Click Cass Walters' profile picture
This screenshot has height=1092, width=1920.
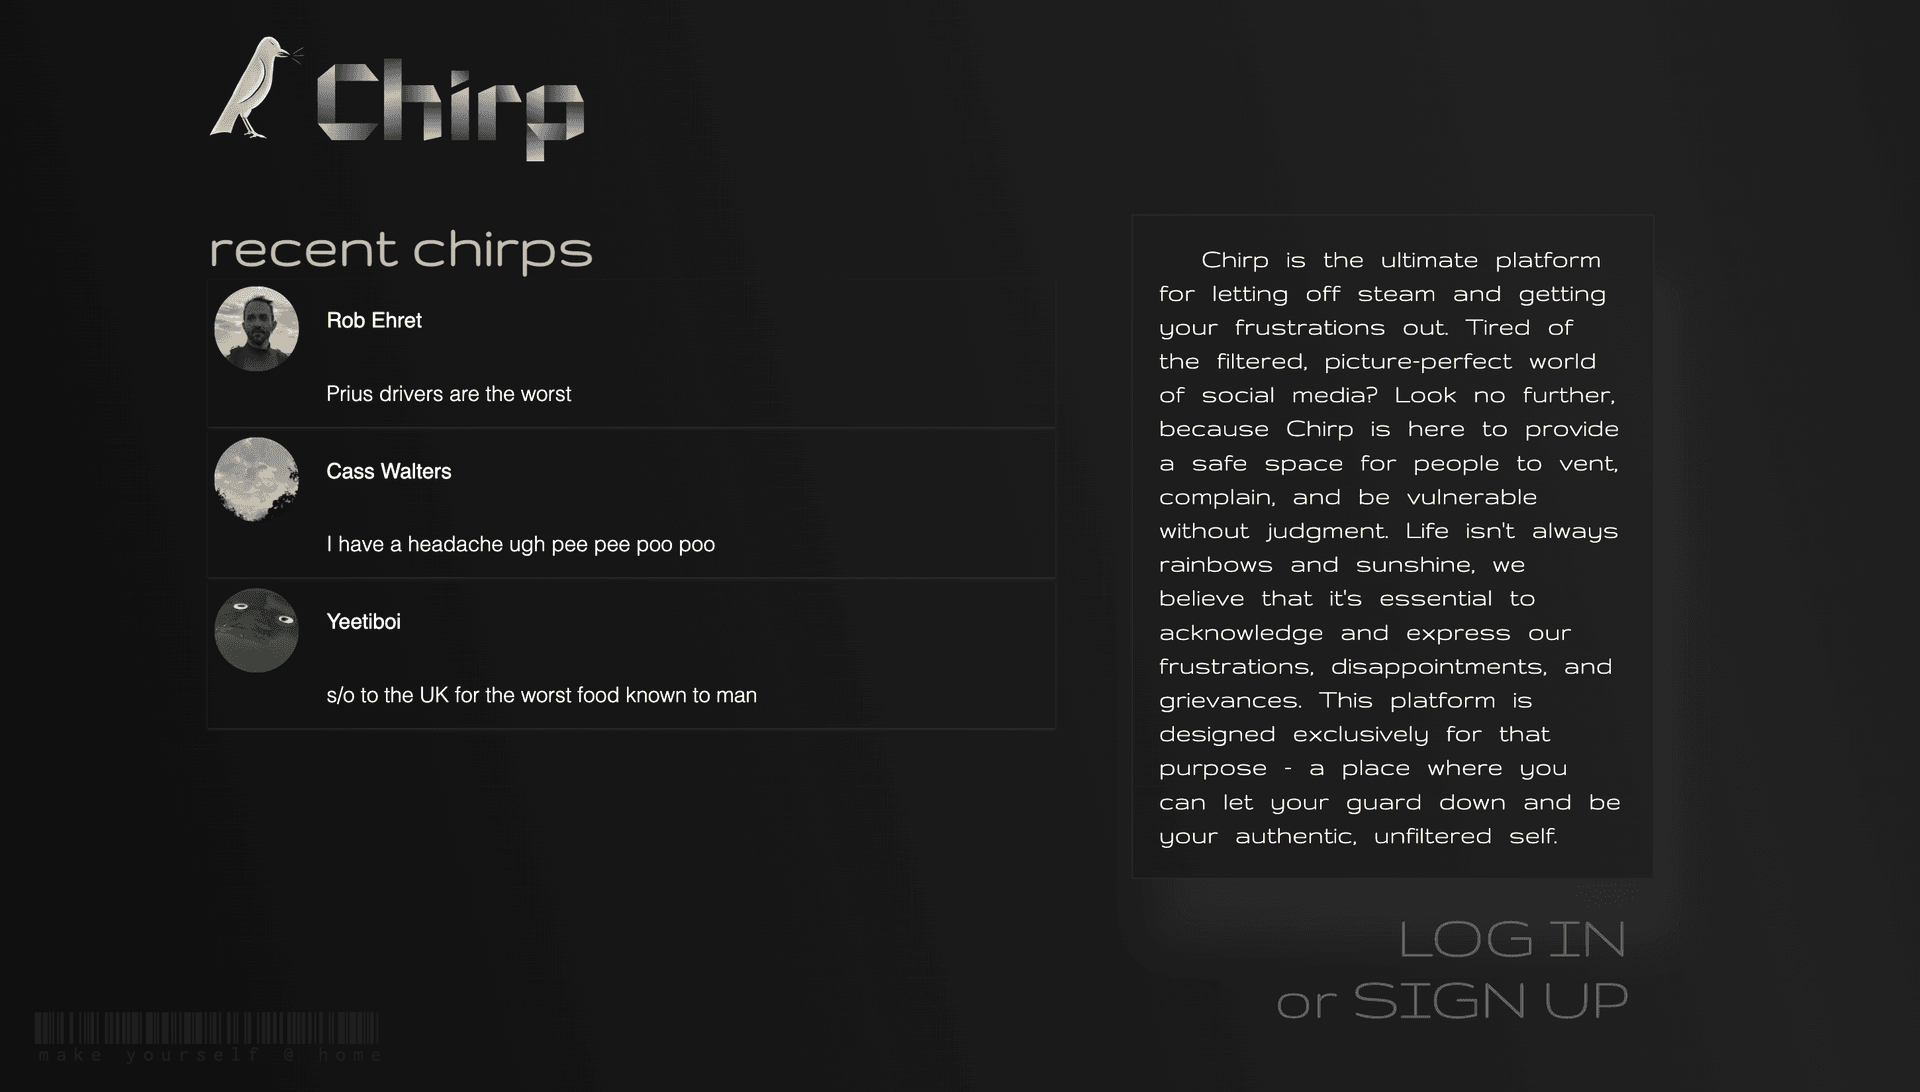(256, 477)
